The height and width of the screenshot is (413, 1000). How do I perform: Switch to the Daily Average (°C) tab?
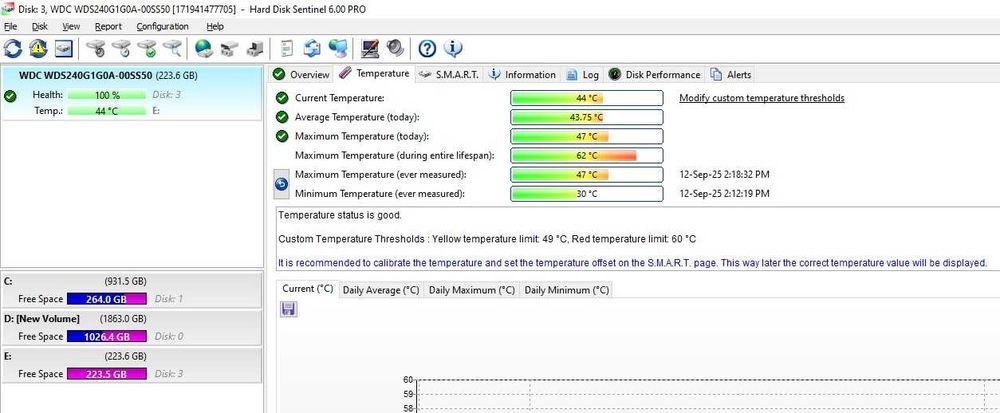381,290
